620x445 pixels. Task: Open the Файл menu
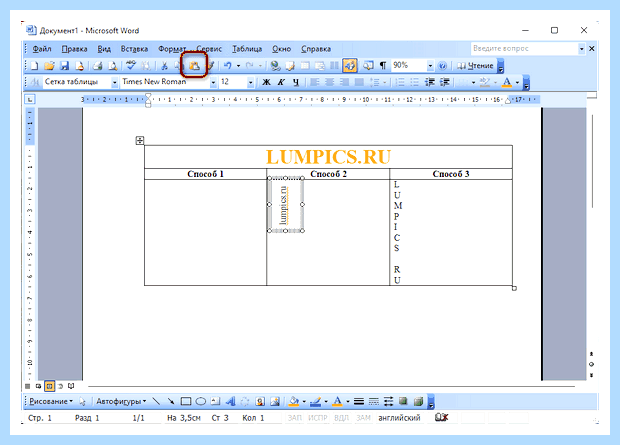click(x=42, y=49)
